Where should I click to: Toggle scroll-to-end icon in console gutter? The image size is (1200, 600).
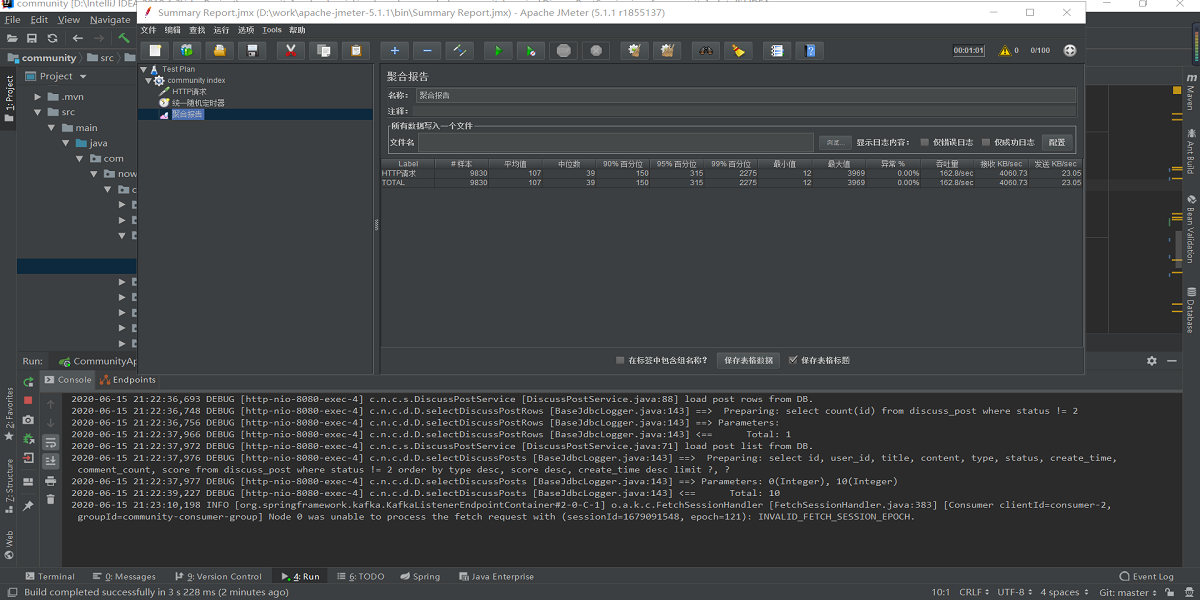[51, 460]
